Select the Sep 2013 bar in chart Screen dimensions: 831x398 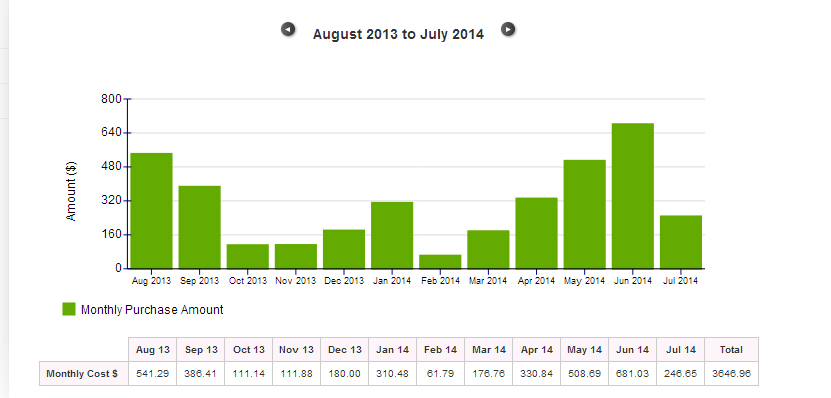click(x=199, y=227)
